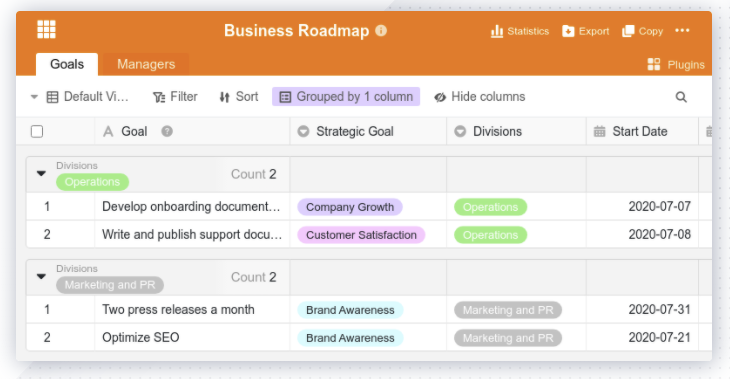Click the search magnifier icon

pos(681,97)
